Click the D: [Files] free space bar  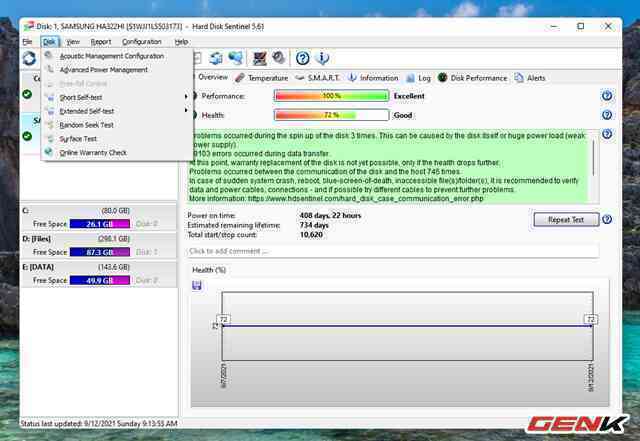click(x=100, y=252)
